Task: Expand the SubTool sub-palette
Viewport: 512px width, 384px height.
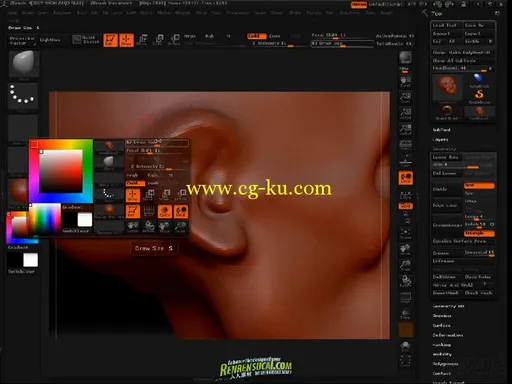Action: point(441,130)
